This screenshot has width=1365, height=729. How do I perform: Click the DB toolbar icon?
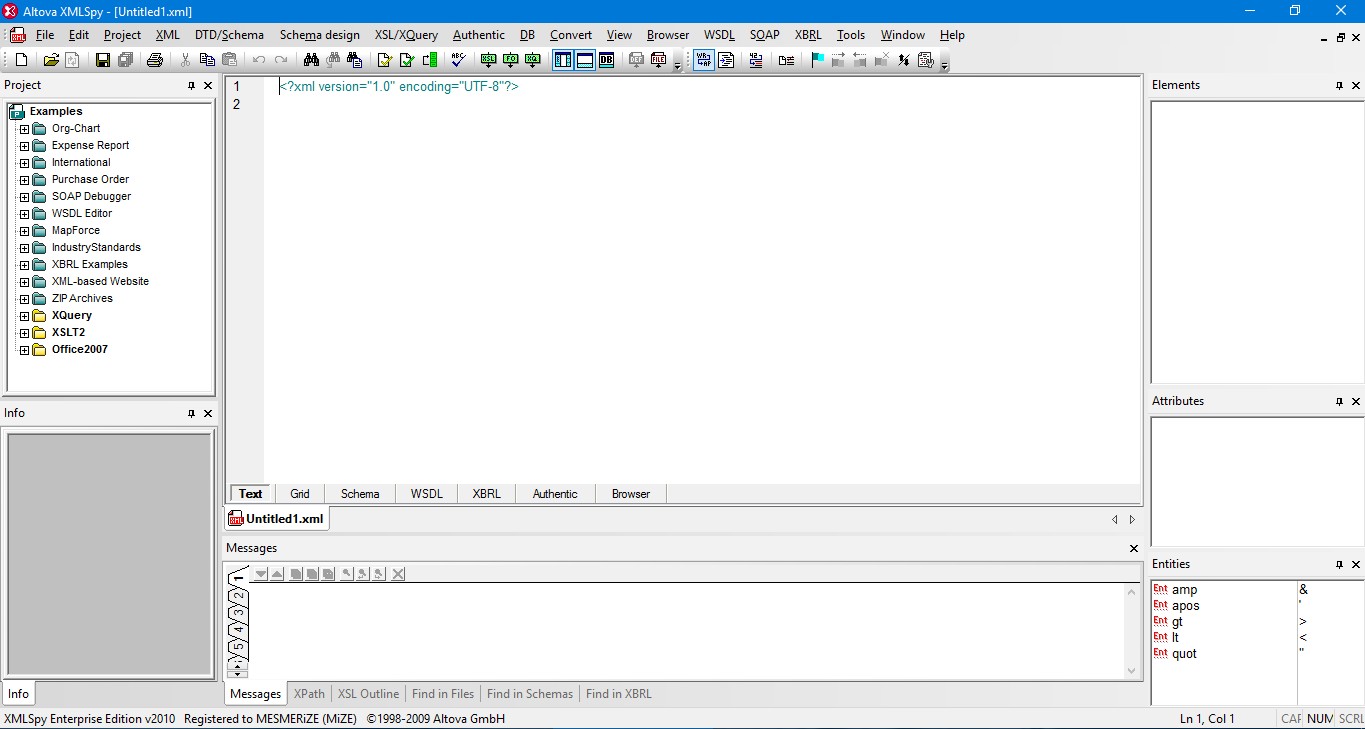coord(607,60)
